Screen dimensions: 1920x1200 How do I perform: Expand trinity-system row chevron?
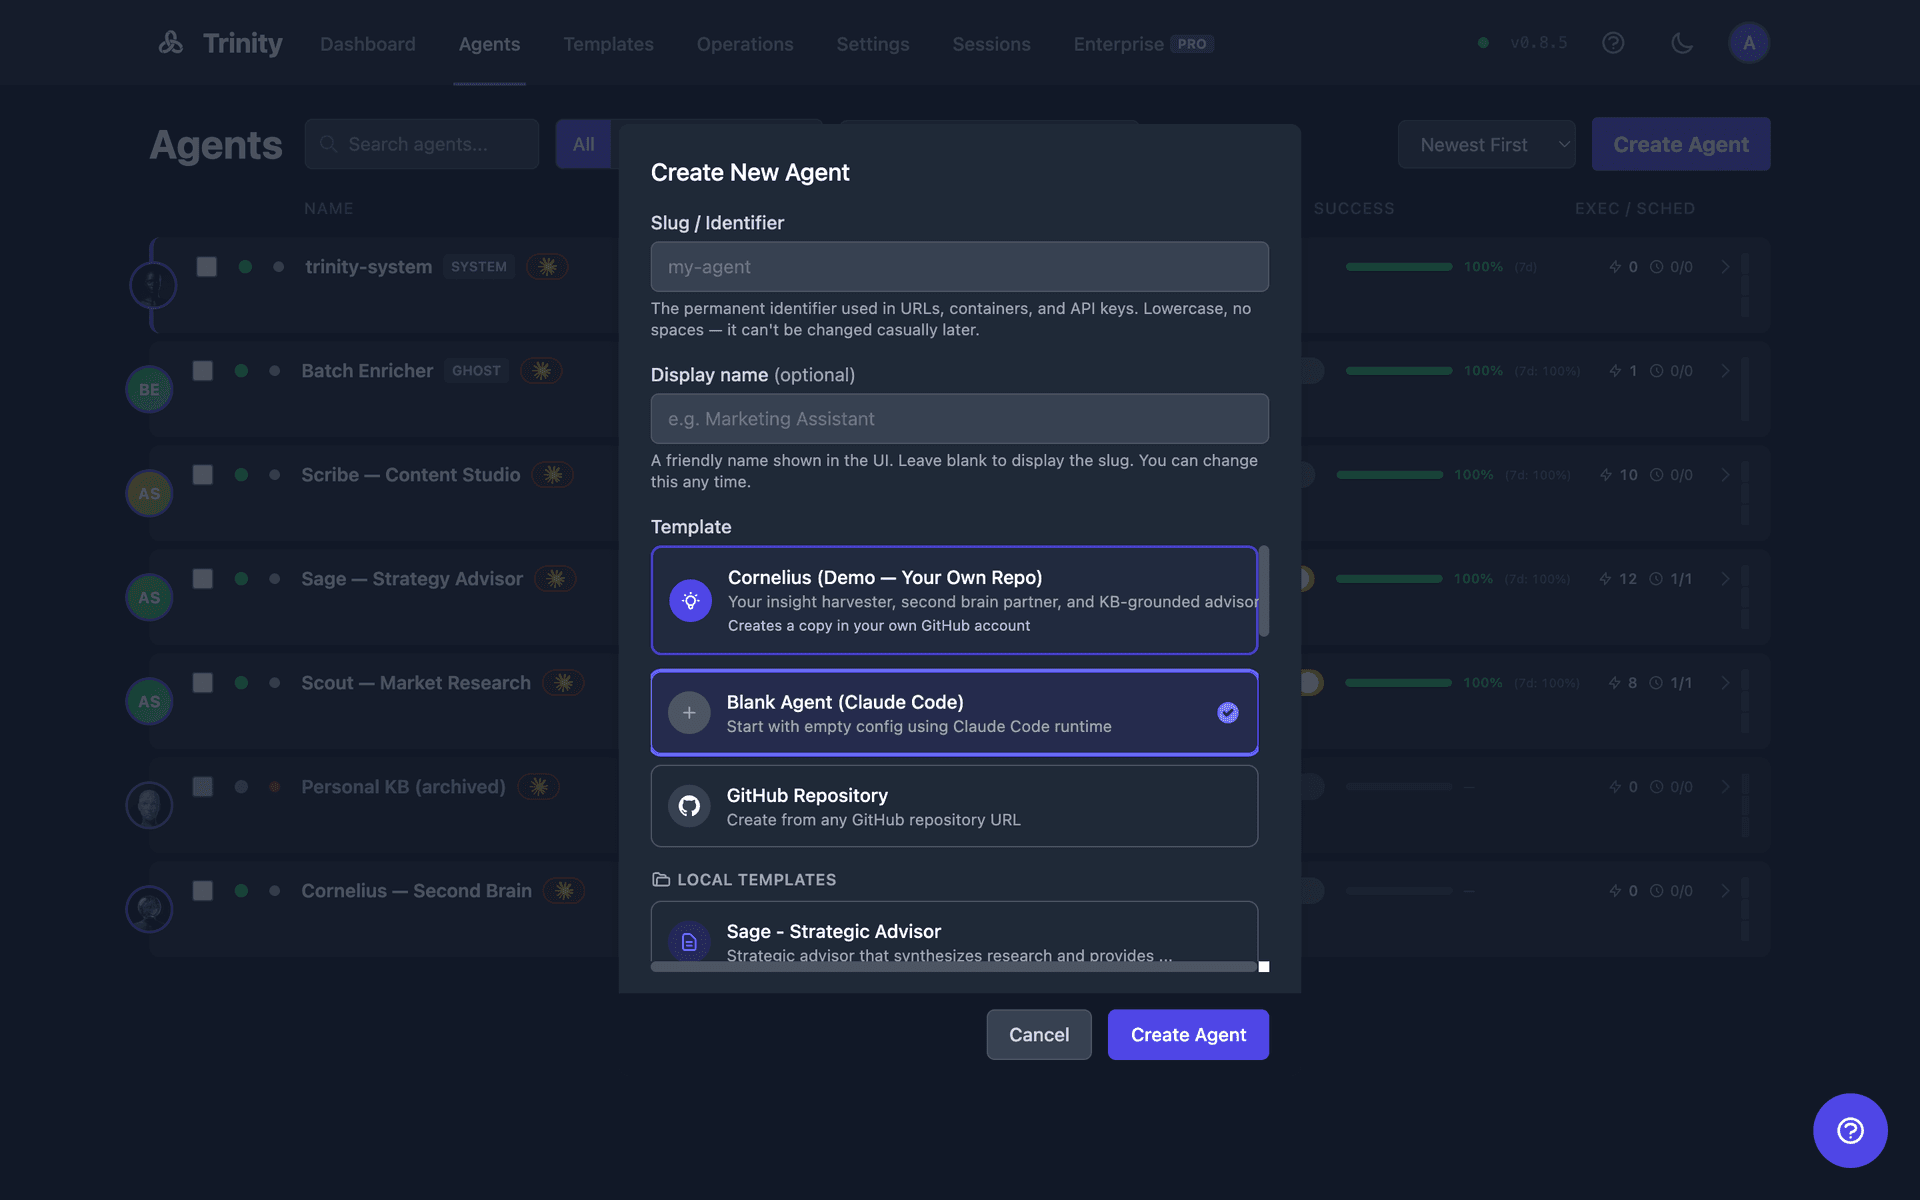pyautogui.click(x=1725, y=267)
